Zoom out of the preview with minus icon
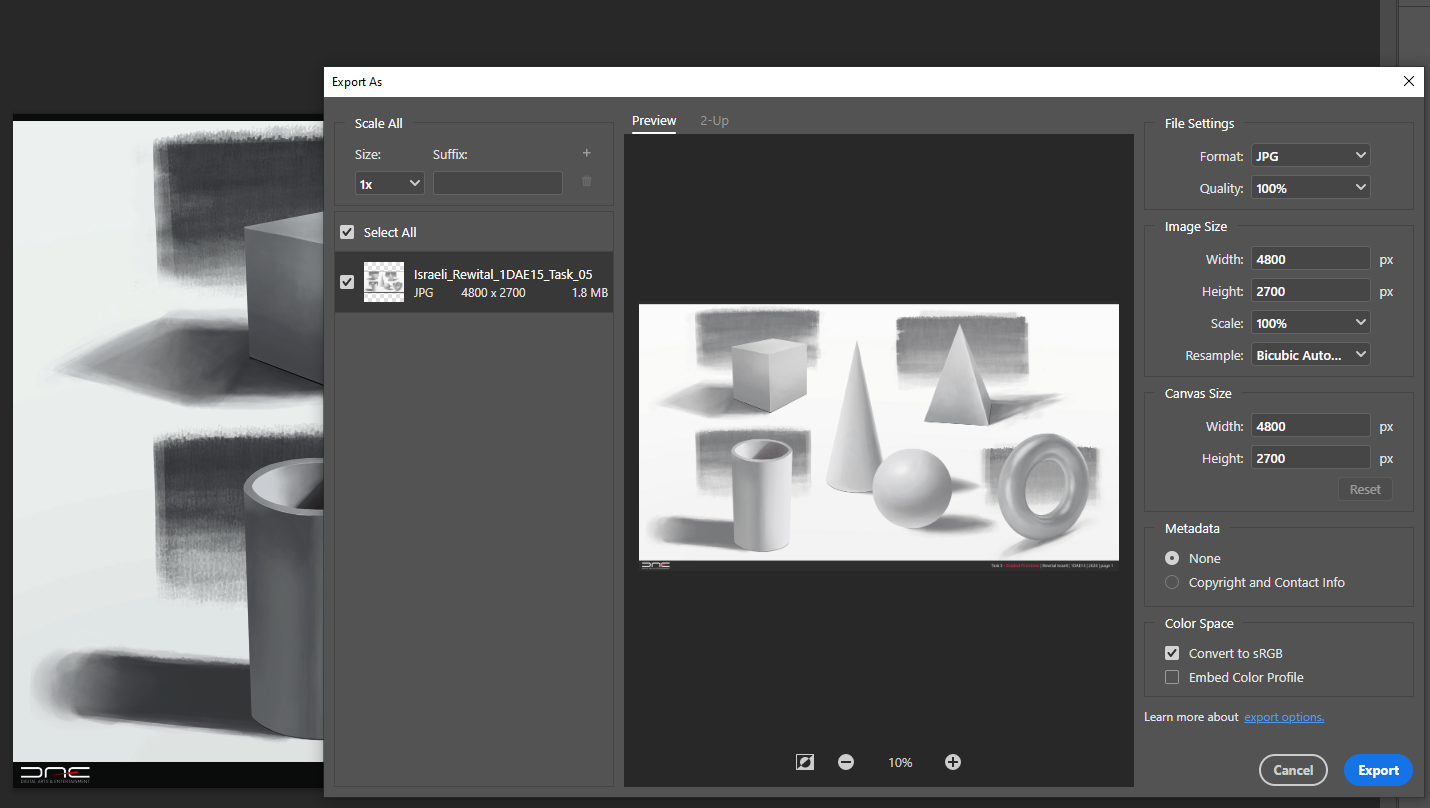 846,762
